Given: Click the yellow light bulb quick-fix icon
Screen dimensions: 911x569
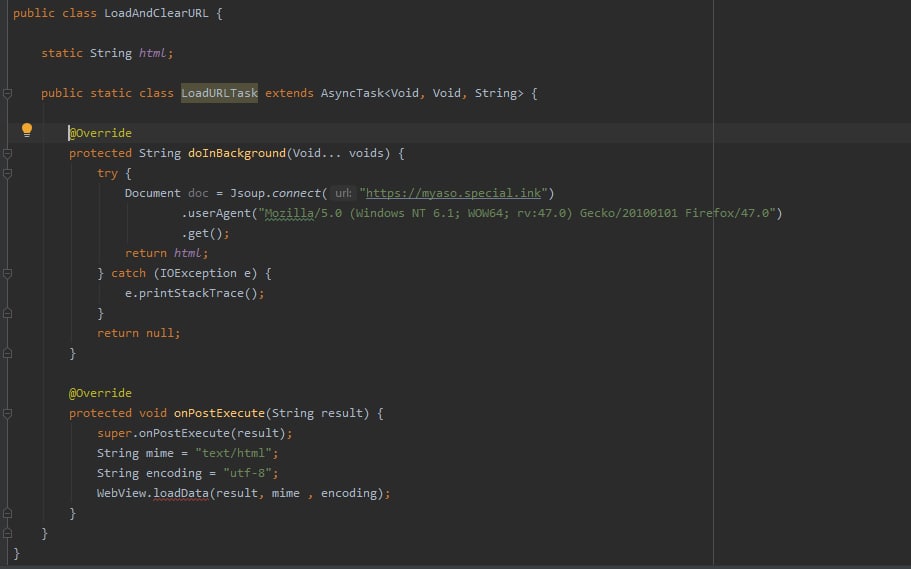Looking at the screenshot, I should [x=27, y=130].
